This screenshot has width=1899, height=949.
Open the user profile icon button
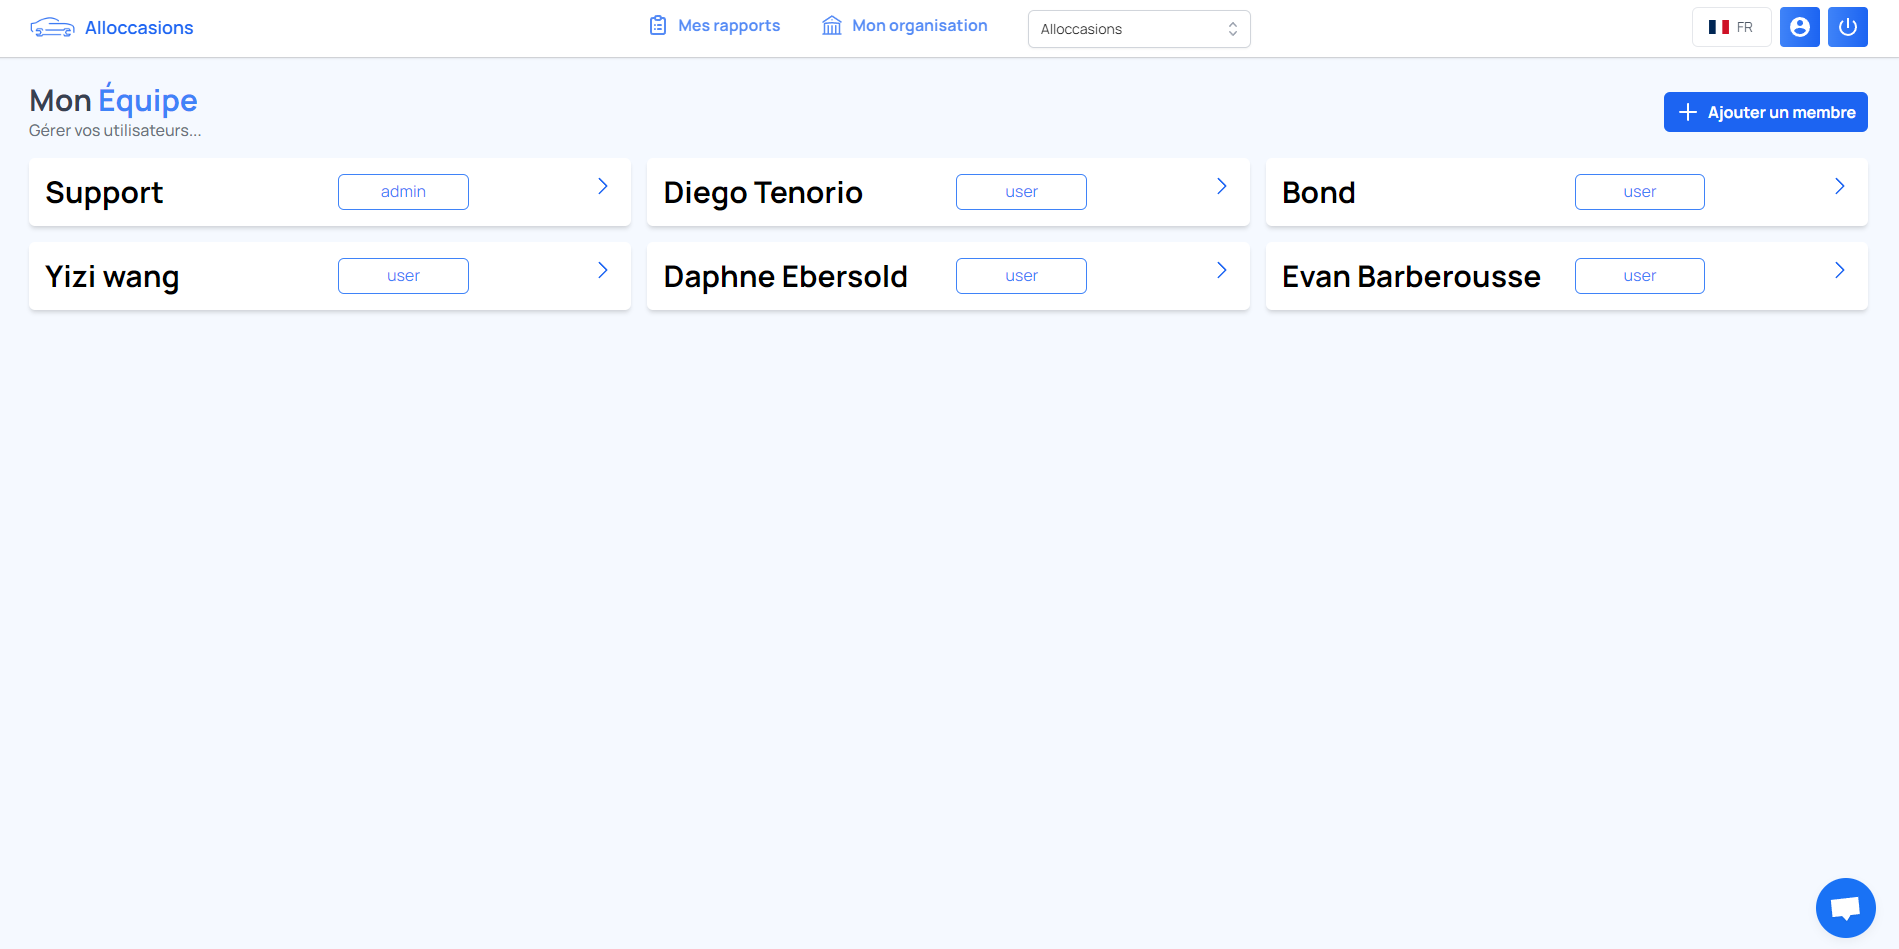point(1799,27)
